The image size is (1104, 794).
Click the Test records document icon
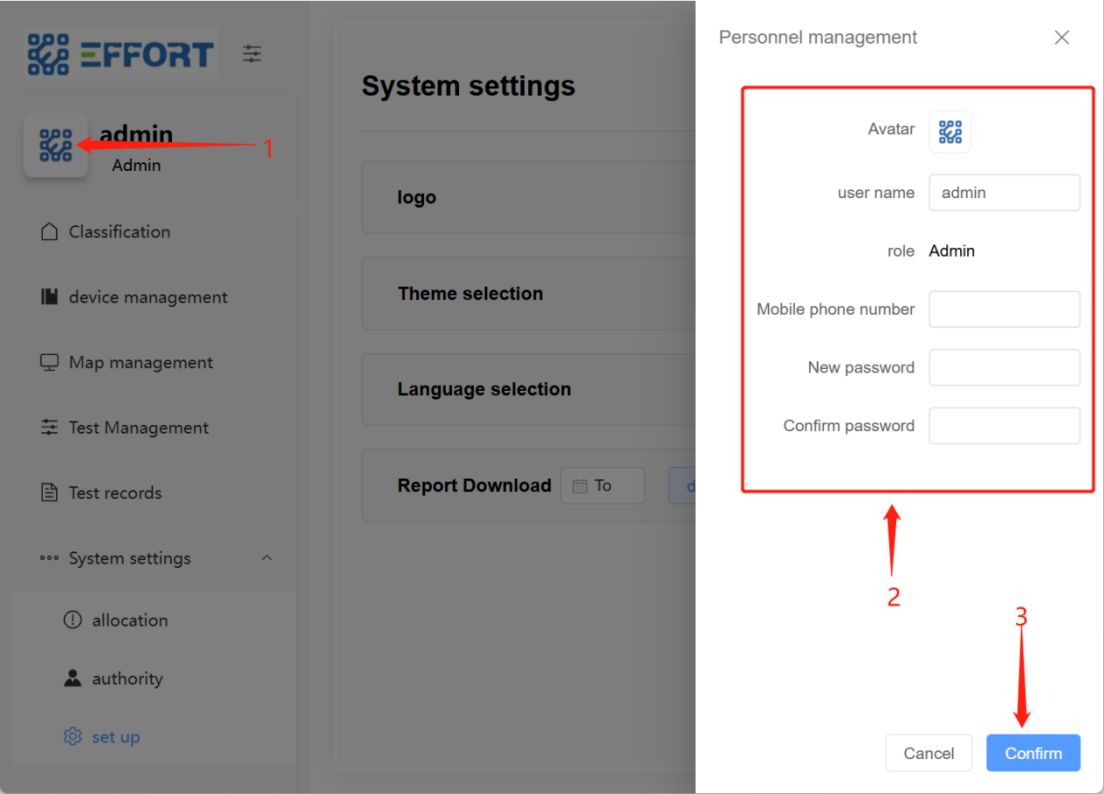click(x=49, y=493)
